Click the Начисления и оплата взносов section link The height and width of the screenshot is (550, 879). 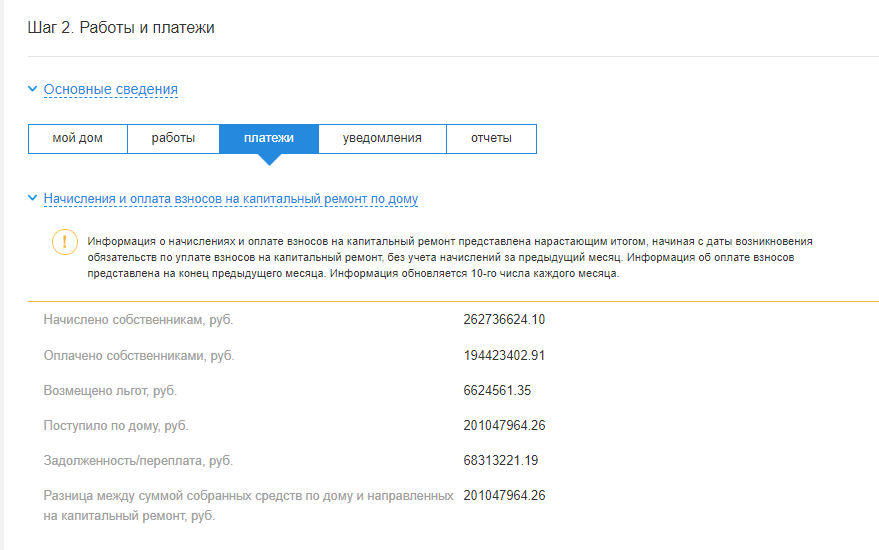click(230, 199)
